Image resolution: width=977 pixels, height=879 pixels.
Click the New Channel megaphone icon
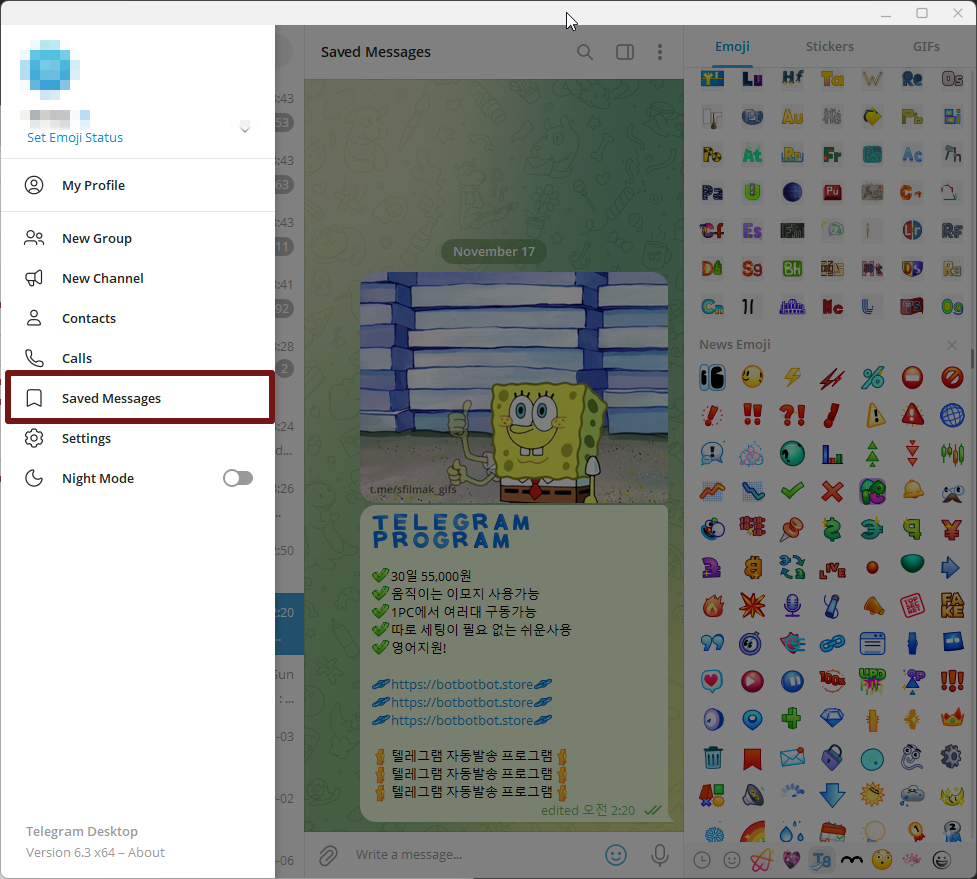click(35, 278)
